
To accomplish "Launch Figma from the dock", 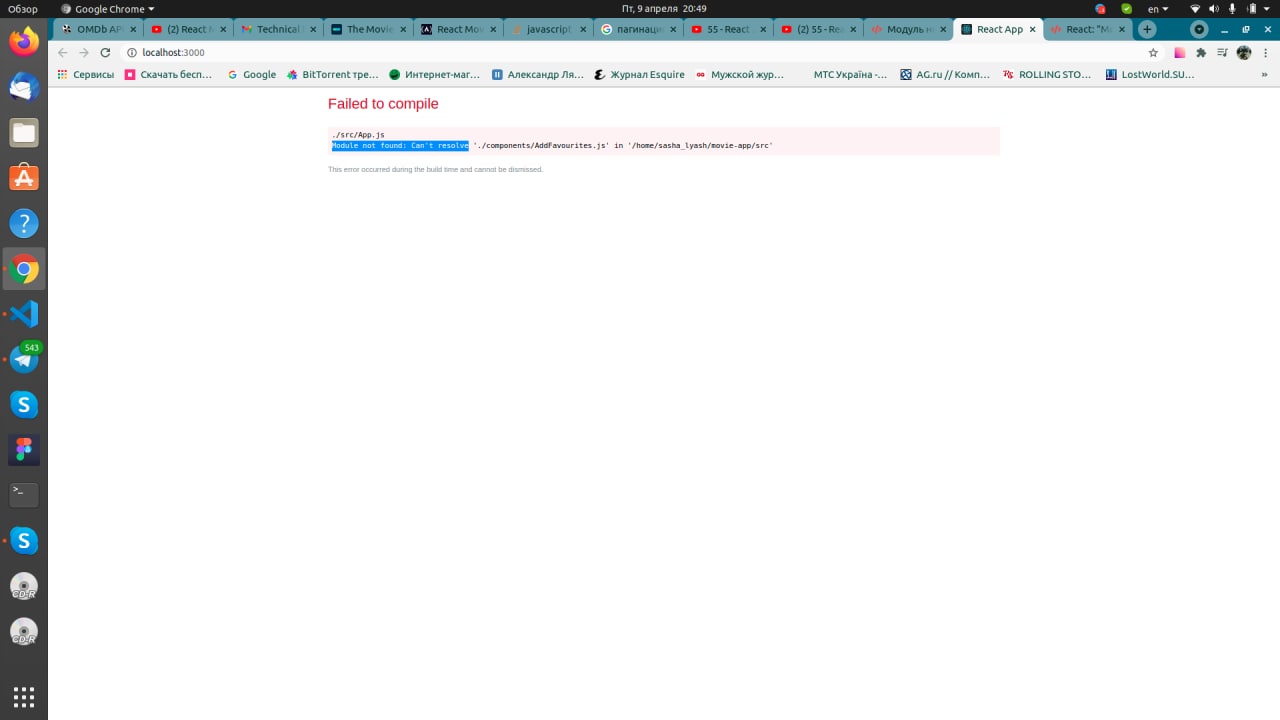I will (24, 450).
